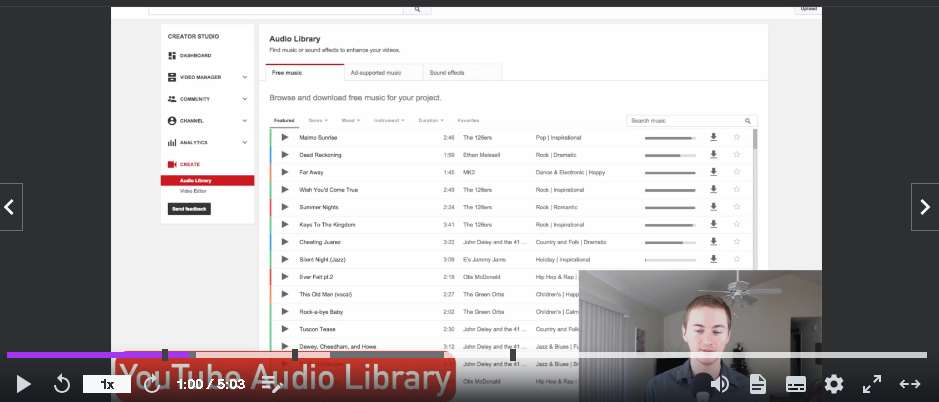Expand the Community sidebar chevron
This screenshot has height=402, width=939.
click(244, 99)
